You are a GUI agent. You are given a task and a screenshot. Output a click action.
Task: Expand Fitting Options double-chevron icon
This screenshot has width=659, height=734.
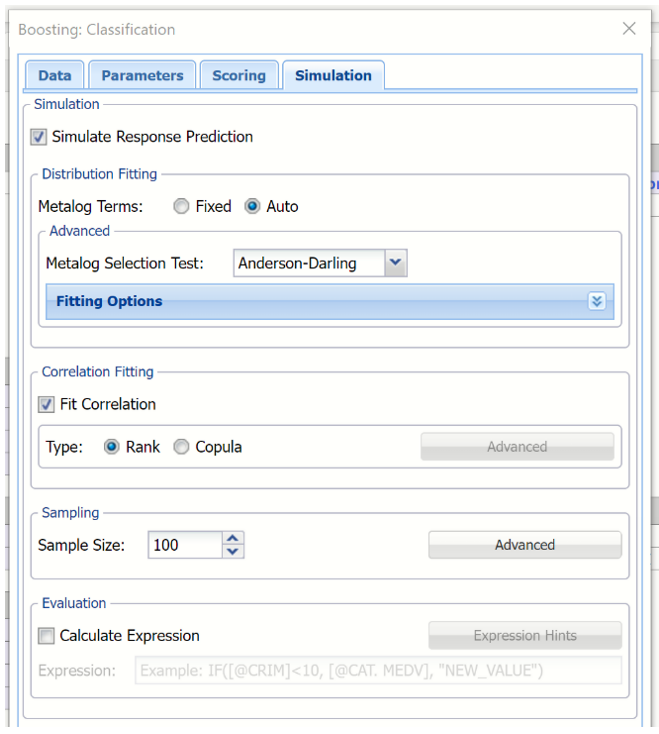(597, 301)
